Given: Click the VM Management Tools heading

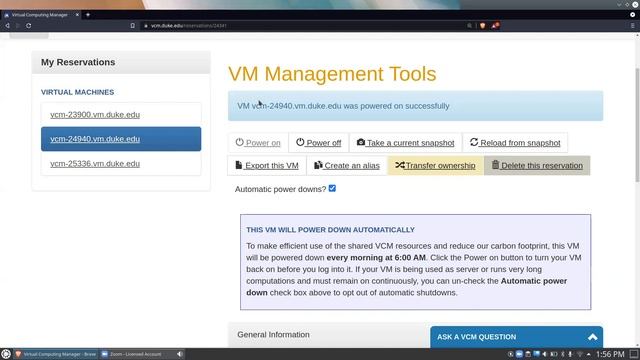Looking at the screenshot, I should click(x=332, y=74).
